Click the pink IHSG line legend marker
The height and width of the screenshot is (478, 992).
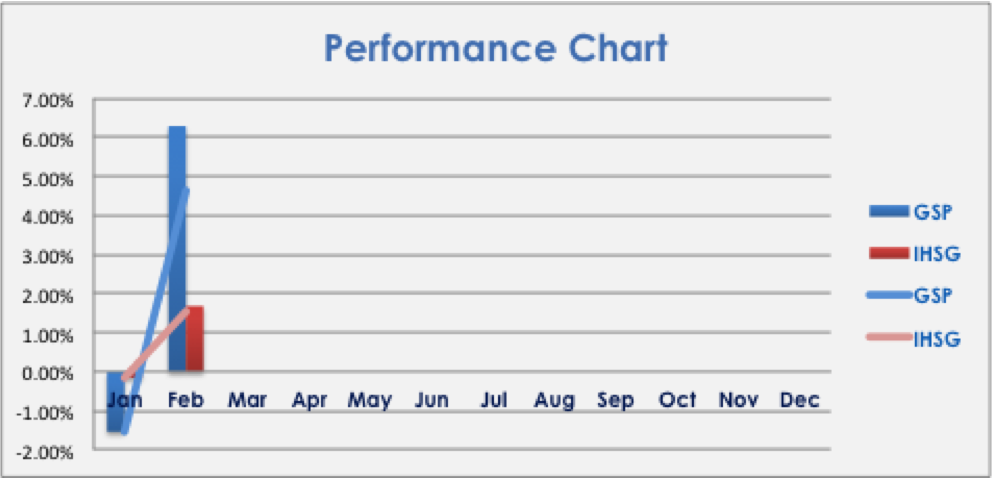(x=889, y=339)
